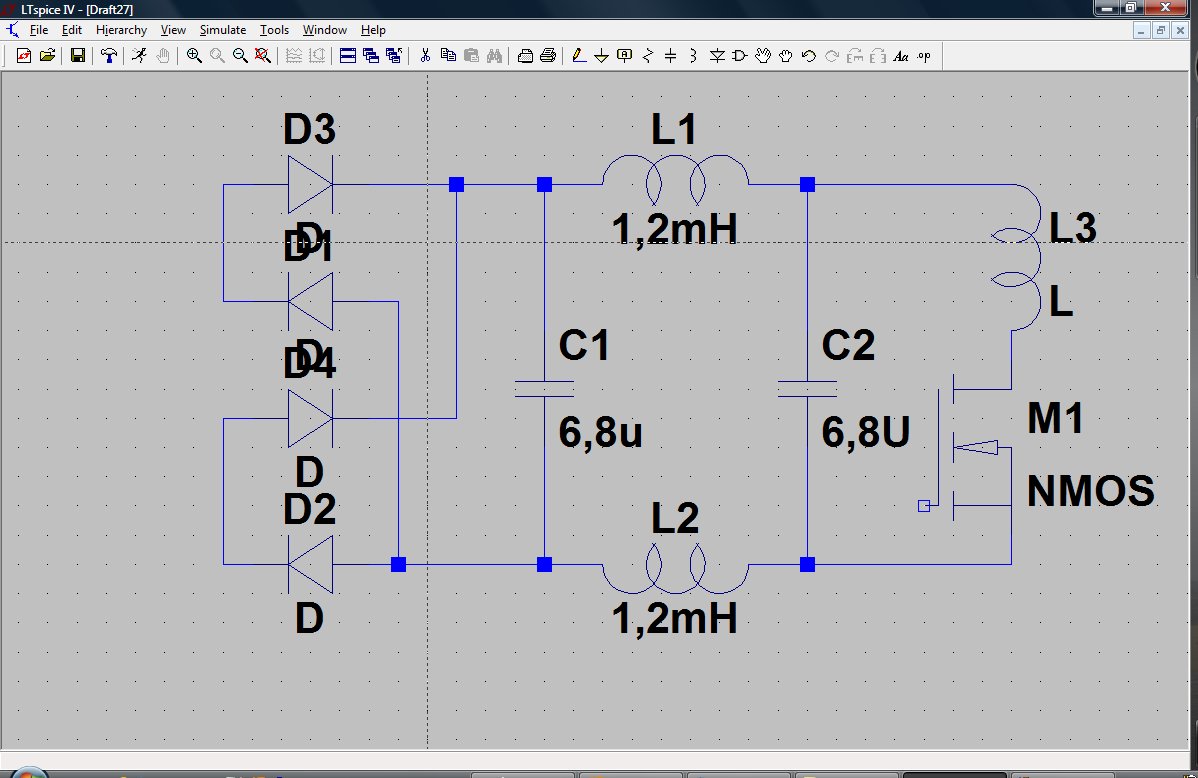
Task: Select the Drag closed-hand tool
Action: tap(785, 56)
